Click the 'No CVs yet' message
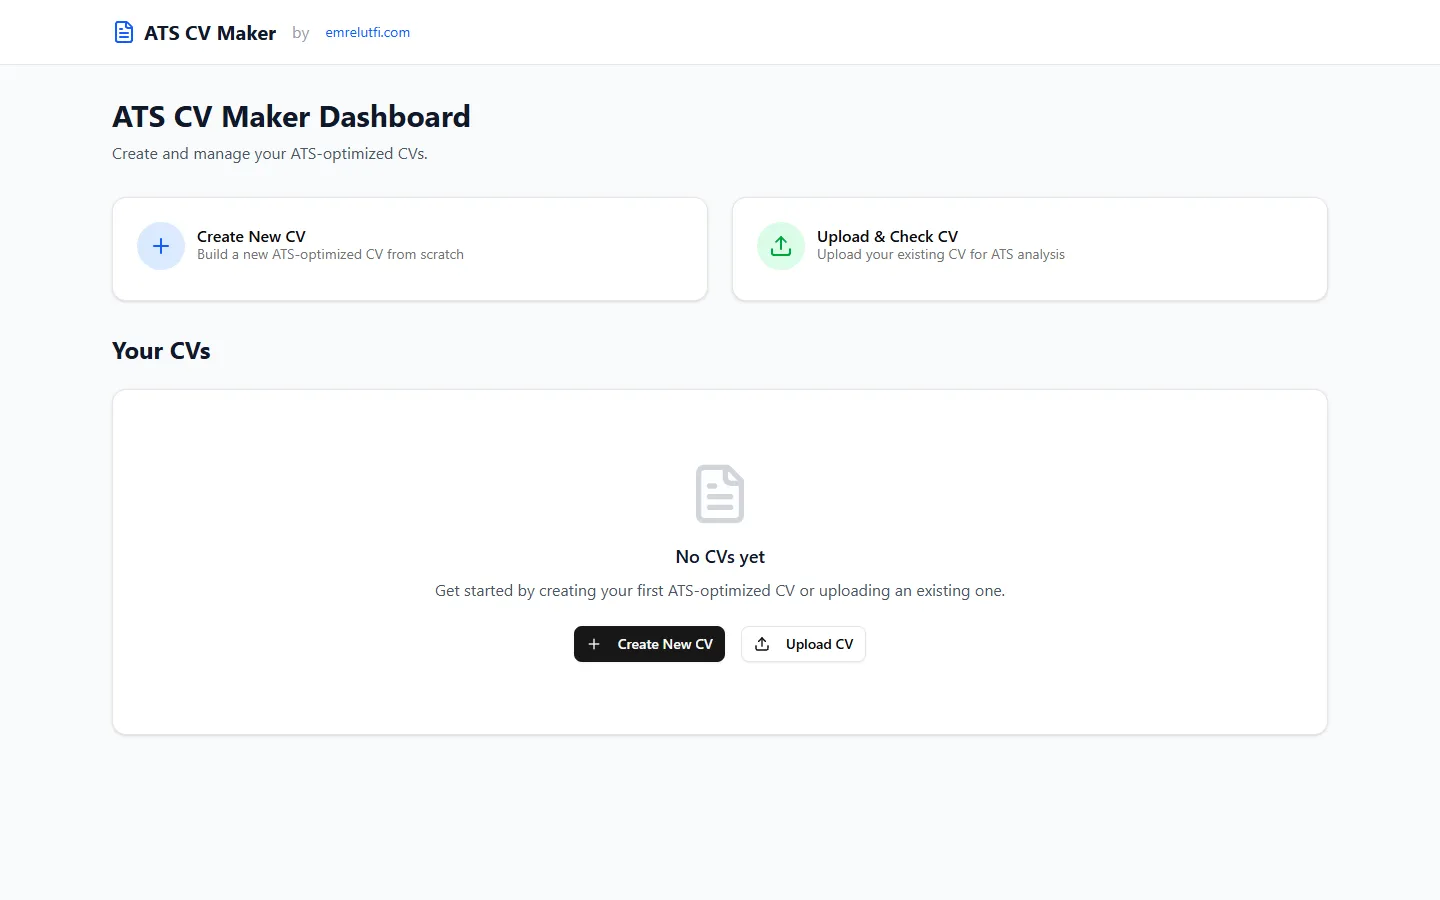Screen dimensions: 1440x900 coord(720,557)
